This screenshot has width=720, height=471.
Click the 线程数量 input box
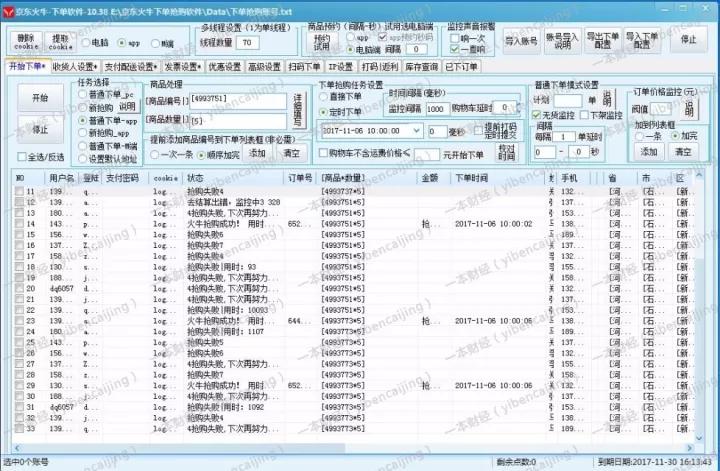pyautogui.click(x=248, y=43)
